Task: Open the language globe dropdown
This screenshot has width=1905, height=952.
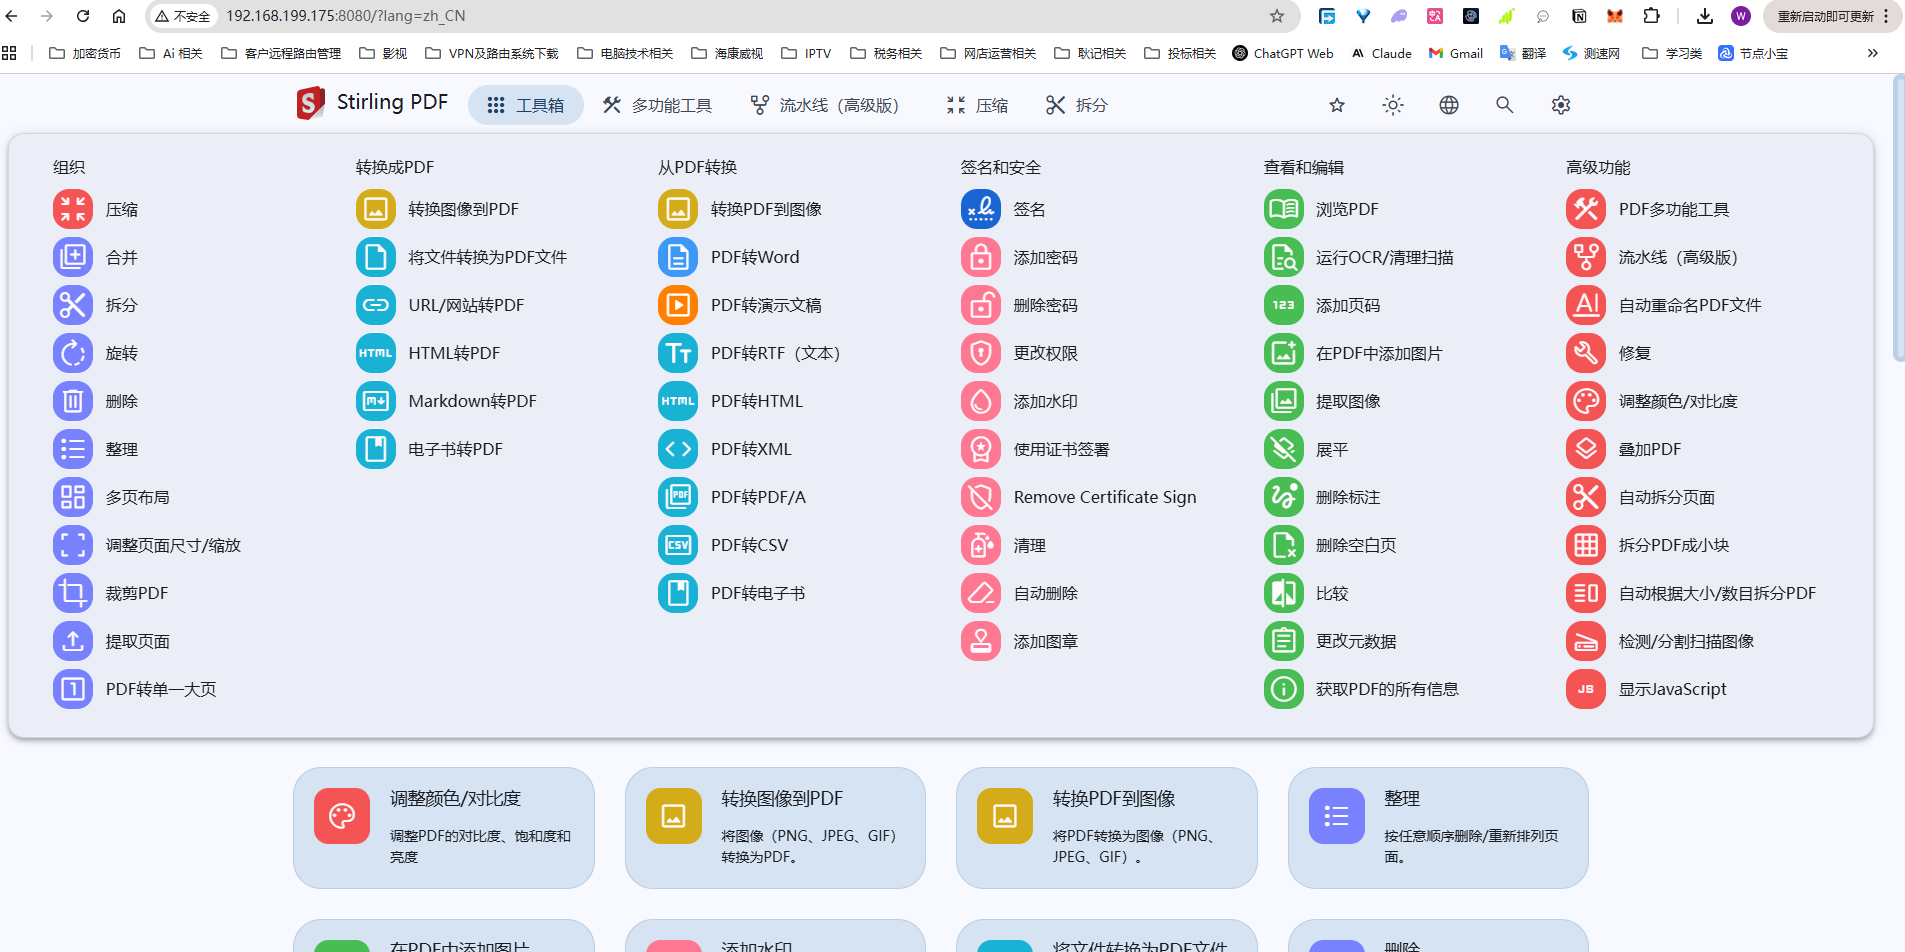Action: (1449, 105)
